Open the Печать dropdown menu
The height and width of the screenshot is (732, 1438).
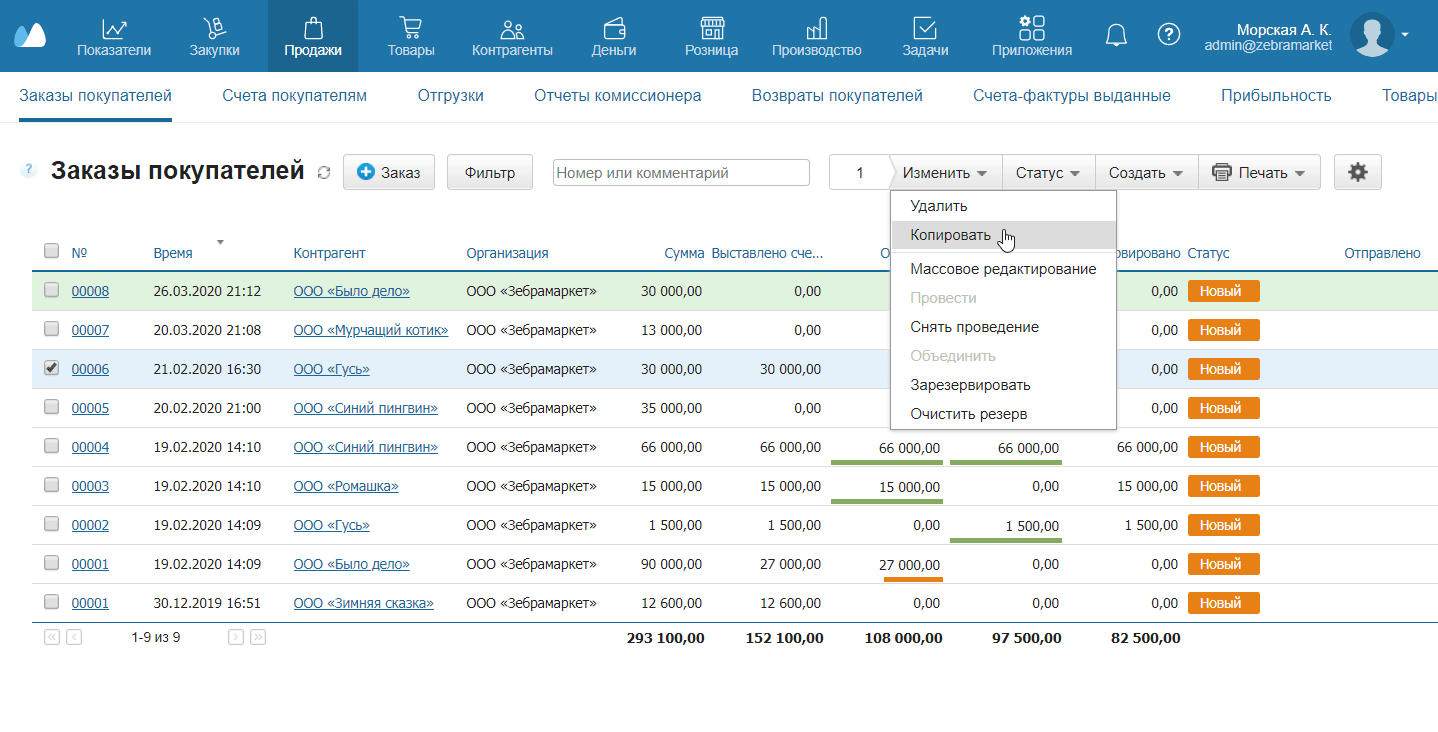click(x=1258, y=173)
